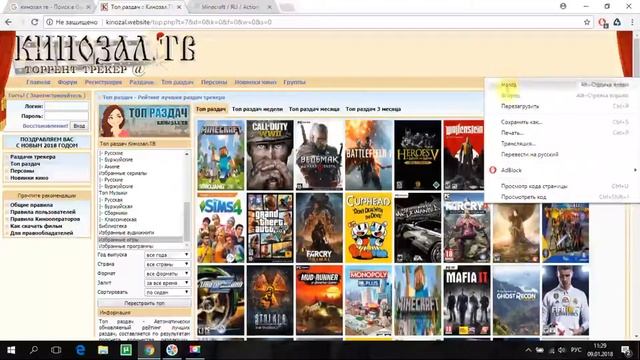Open the 'Страна' dropdown

pos(167,264)
